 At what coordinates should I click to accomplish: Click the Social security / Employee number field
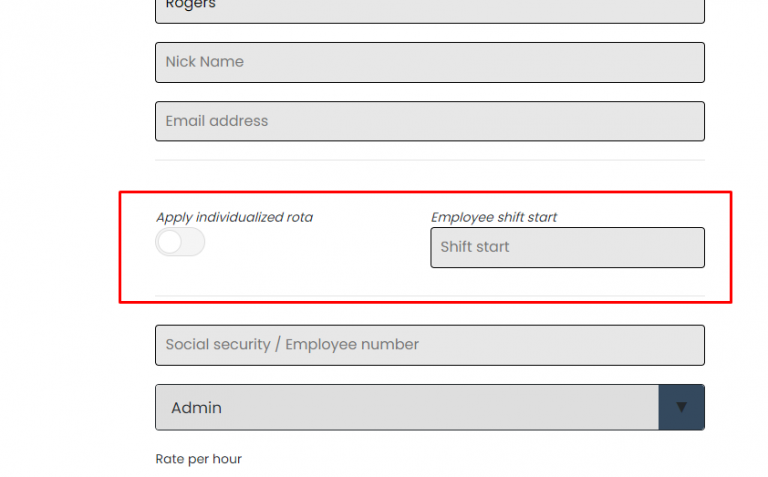pyautogui.click(x=429, y=345)
